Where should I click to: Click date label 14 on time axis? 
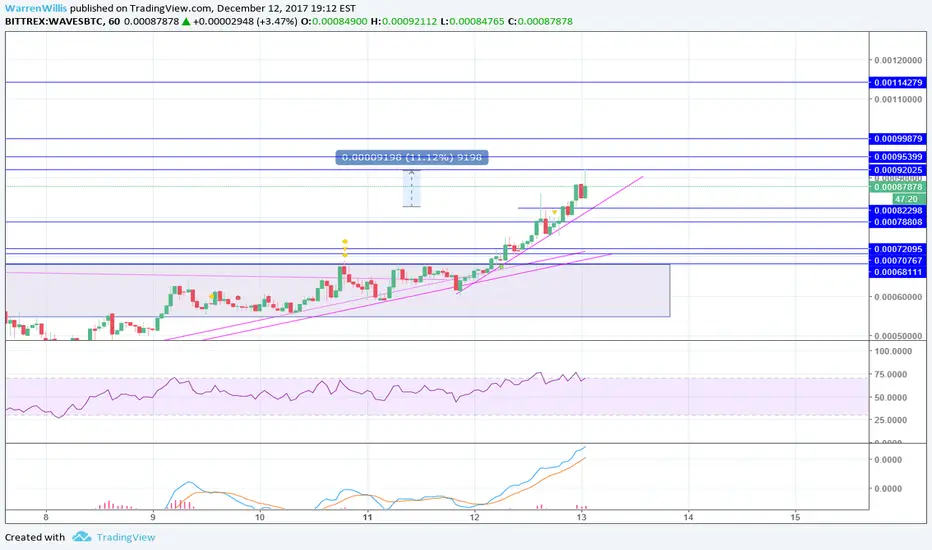(688, 517)
